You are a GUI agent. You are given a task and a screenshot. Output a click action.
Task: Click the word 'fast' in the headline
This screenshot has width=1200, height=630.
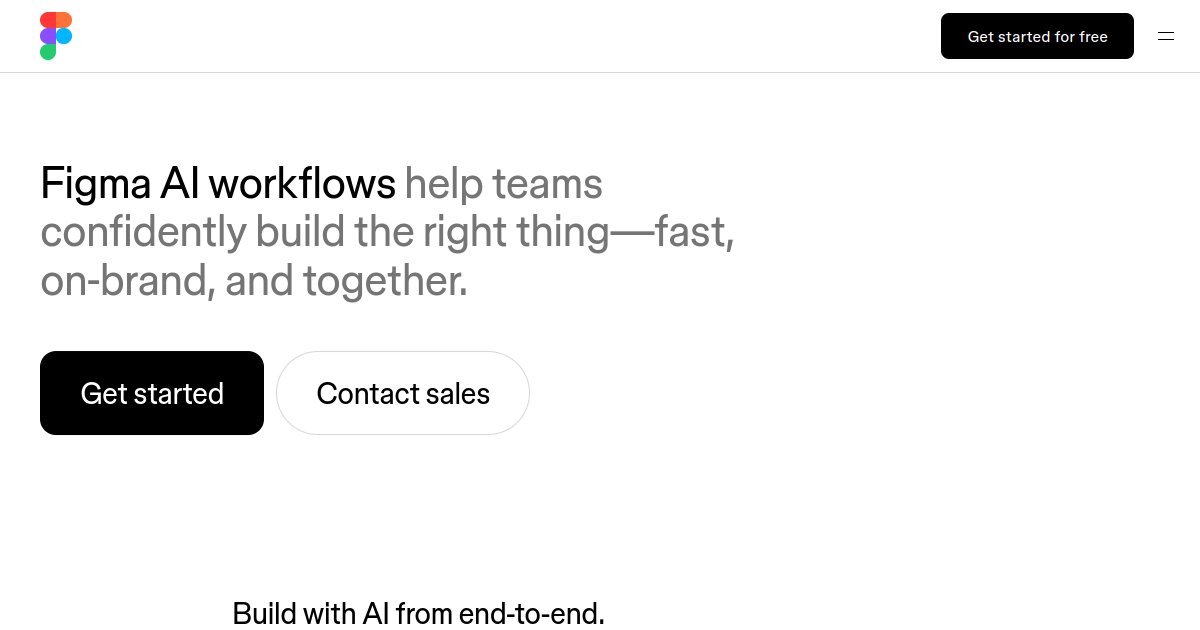(x=689, y=233)
